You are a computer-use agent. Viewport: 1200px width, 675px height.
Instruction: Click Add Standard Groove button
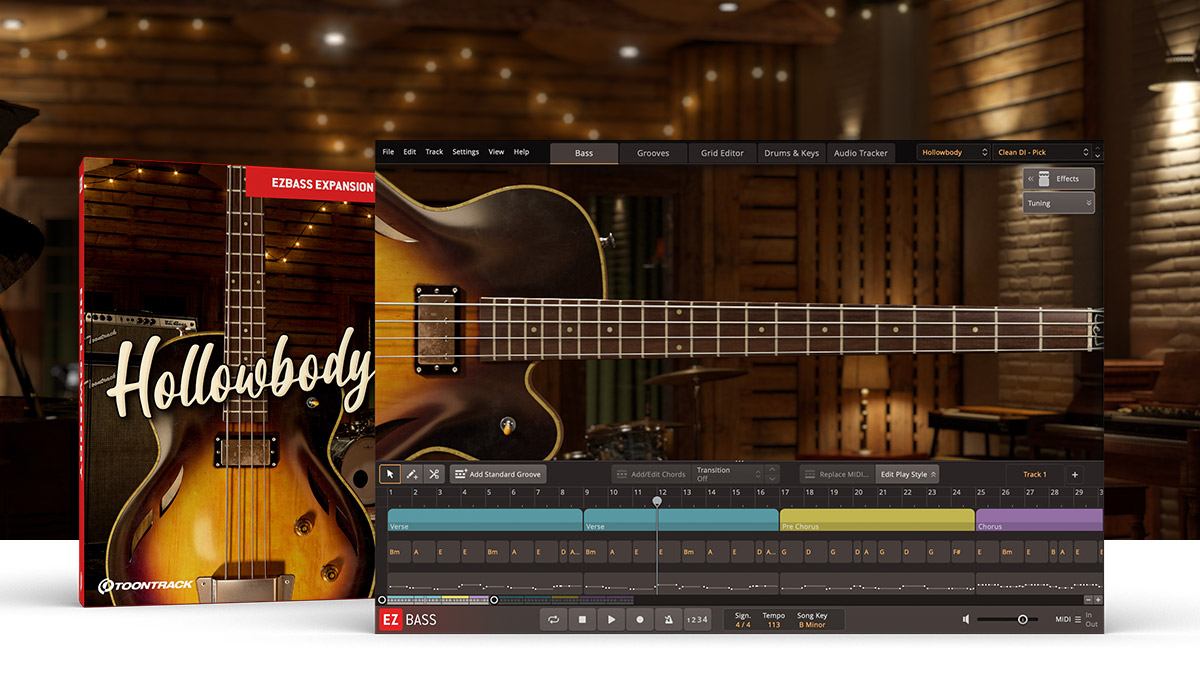point(498,474)
